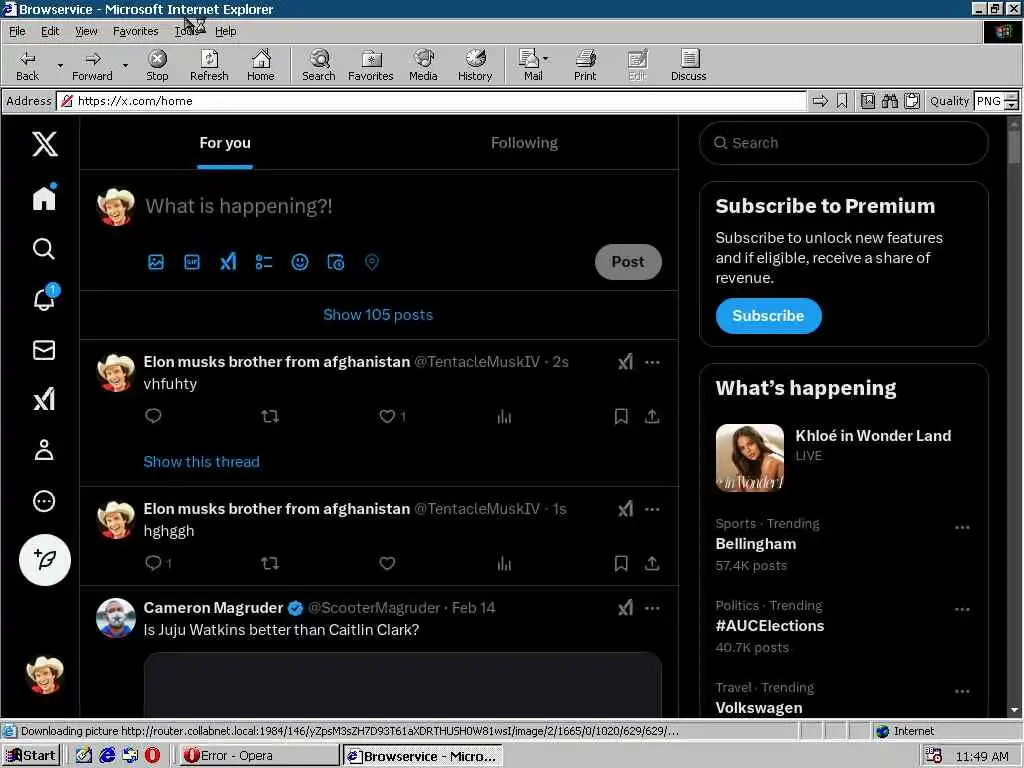Click Show 105 posts link
The image size is (1024, 768).
(x=378, y=315)
